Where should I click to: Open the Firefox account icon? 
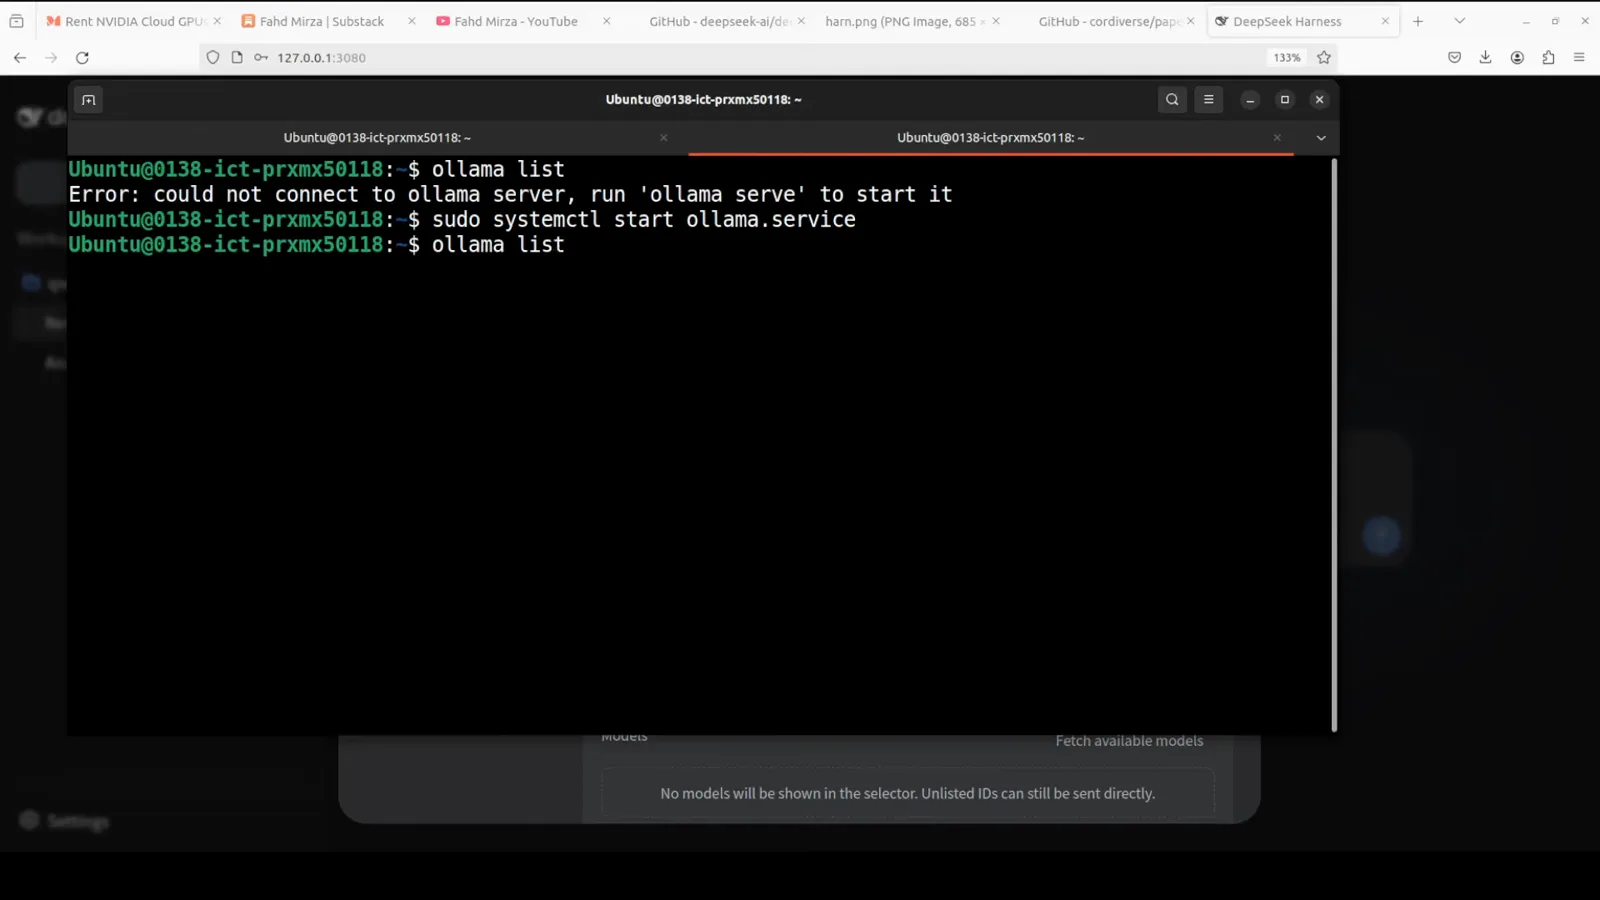click(1517, 58)
